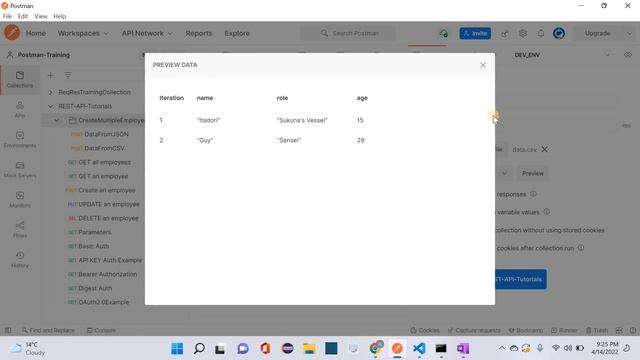Screen dimensions: 640x360
Task: Open the settings gear icon
Action: 523,33
